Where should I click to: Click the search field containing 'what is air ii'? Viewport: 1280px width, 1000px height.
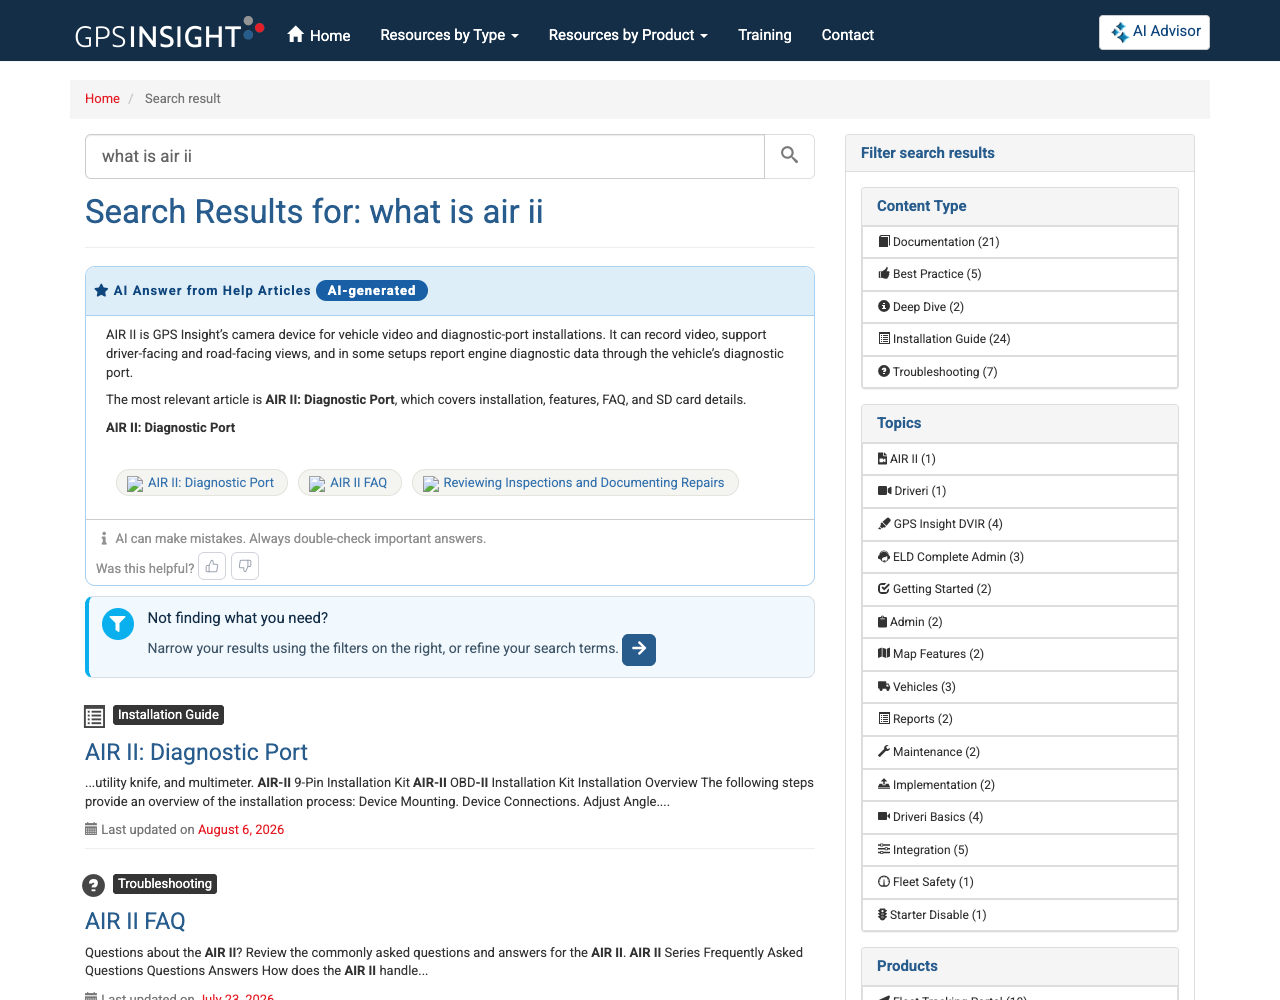425,156
